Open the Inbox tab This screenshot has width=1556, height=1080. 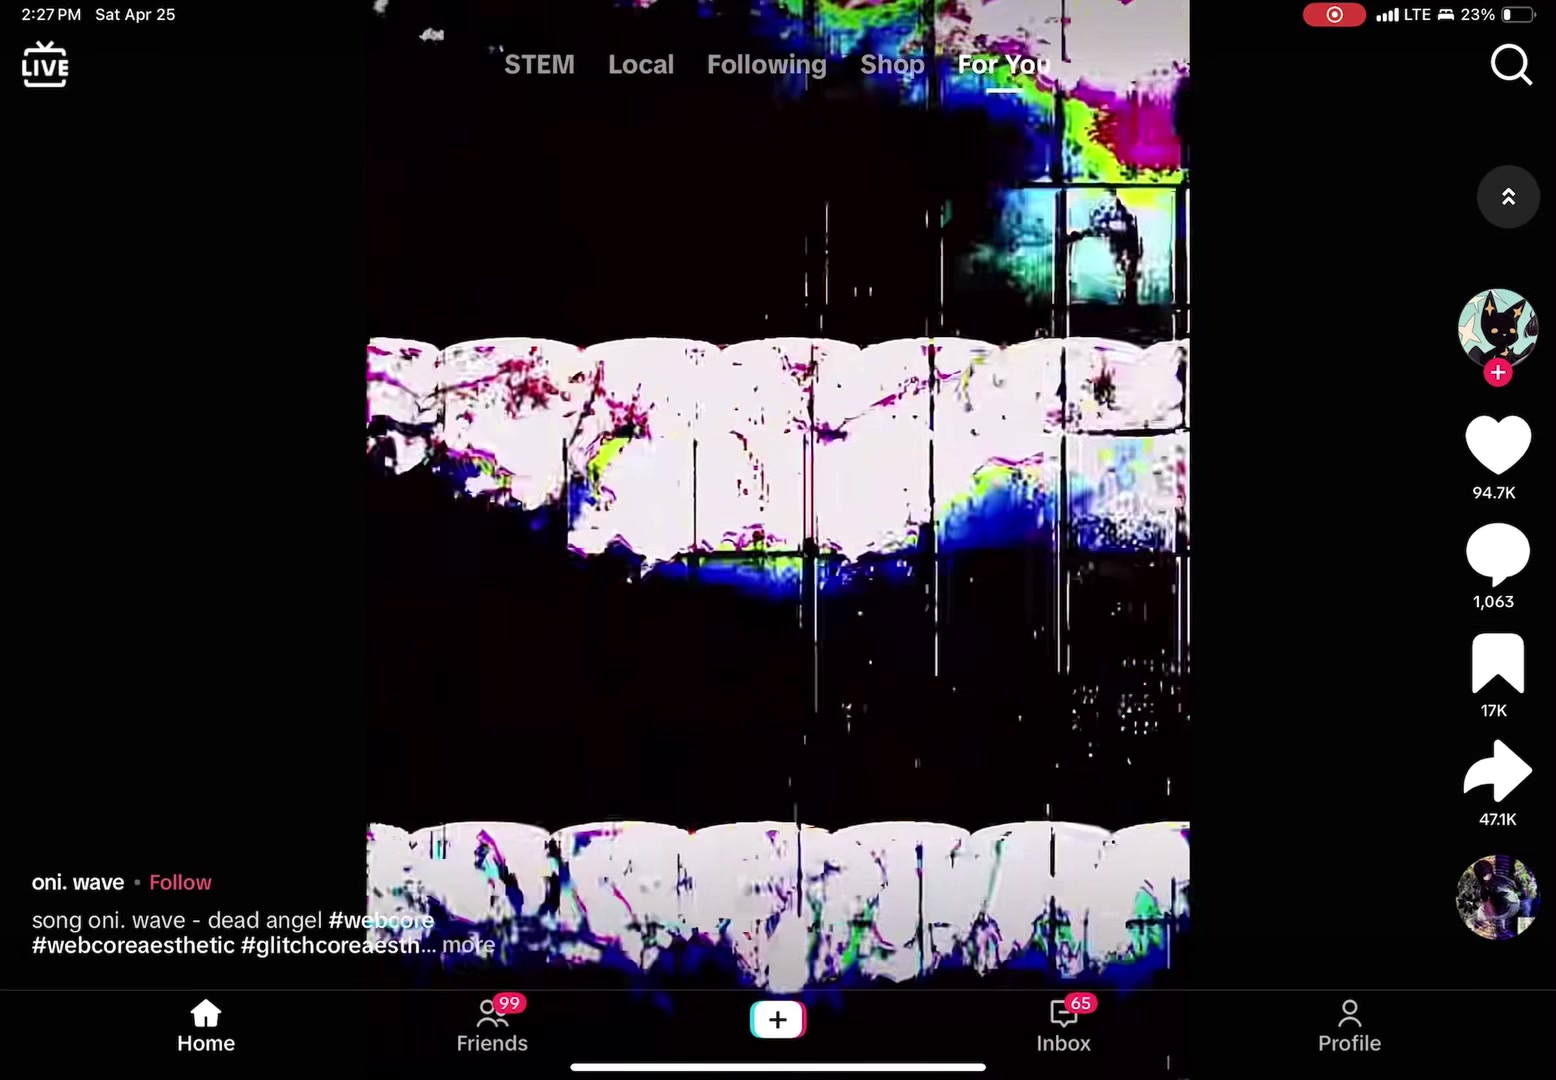point(1064,1027)
